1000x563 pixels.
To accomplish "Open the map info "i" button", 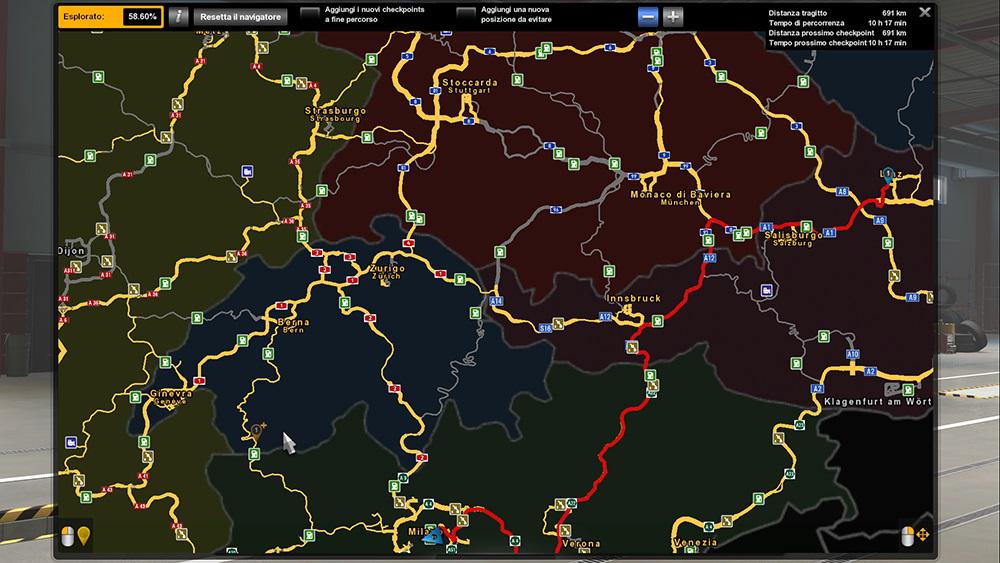I will pos(177,17).
